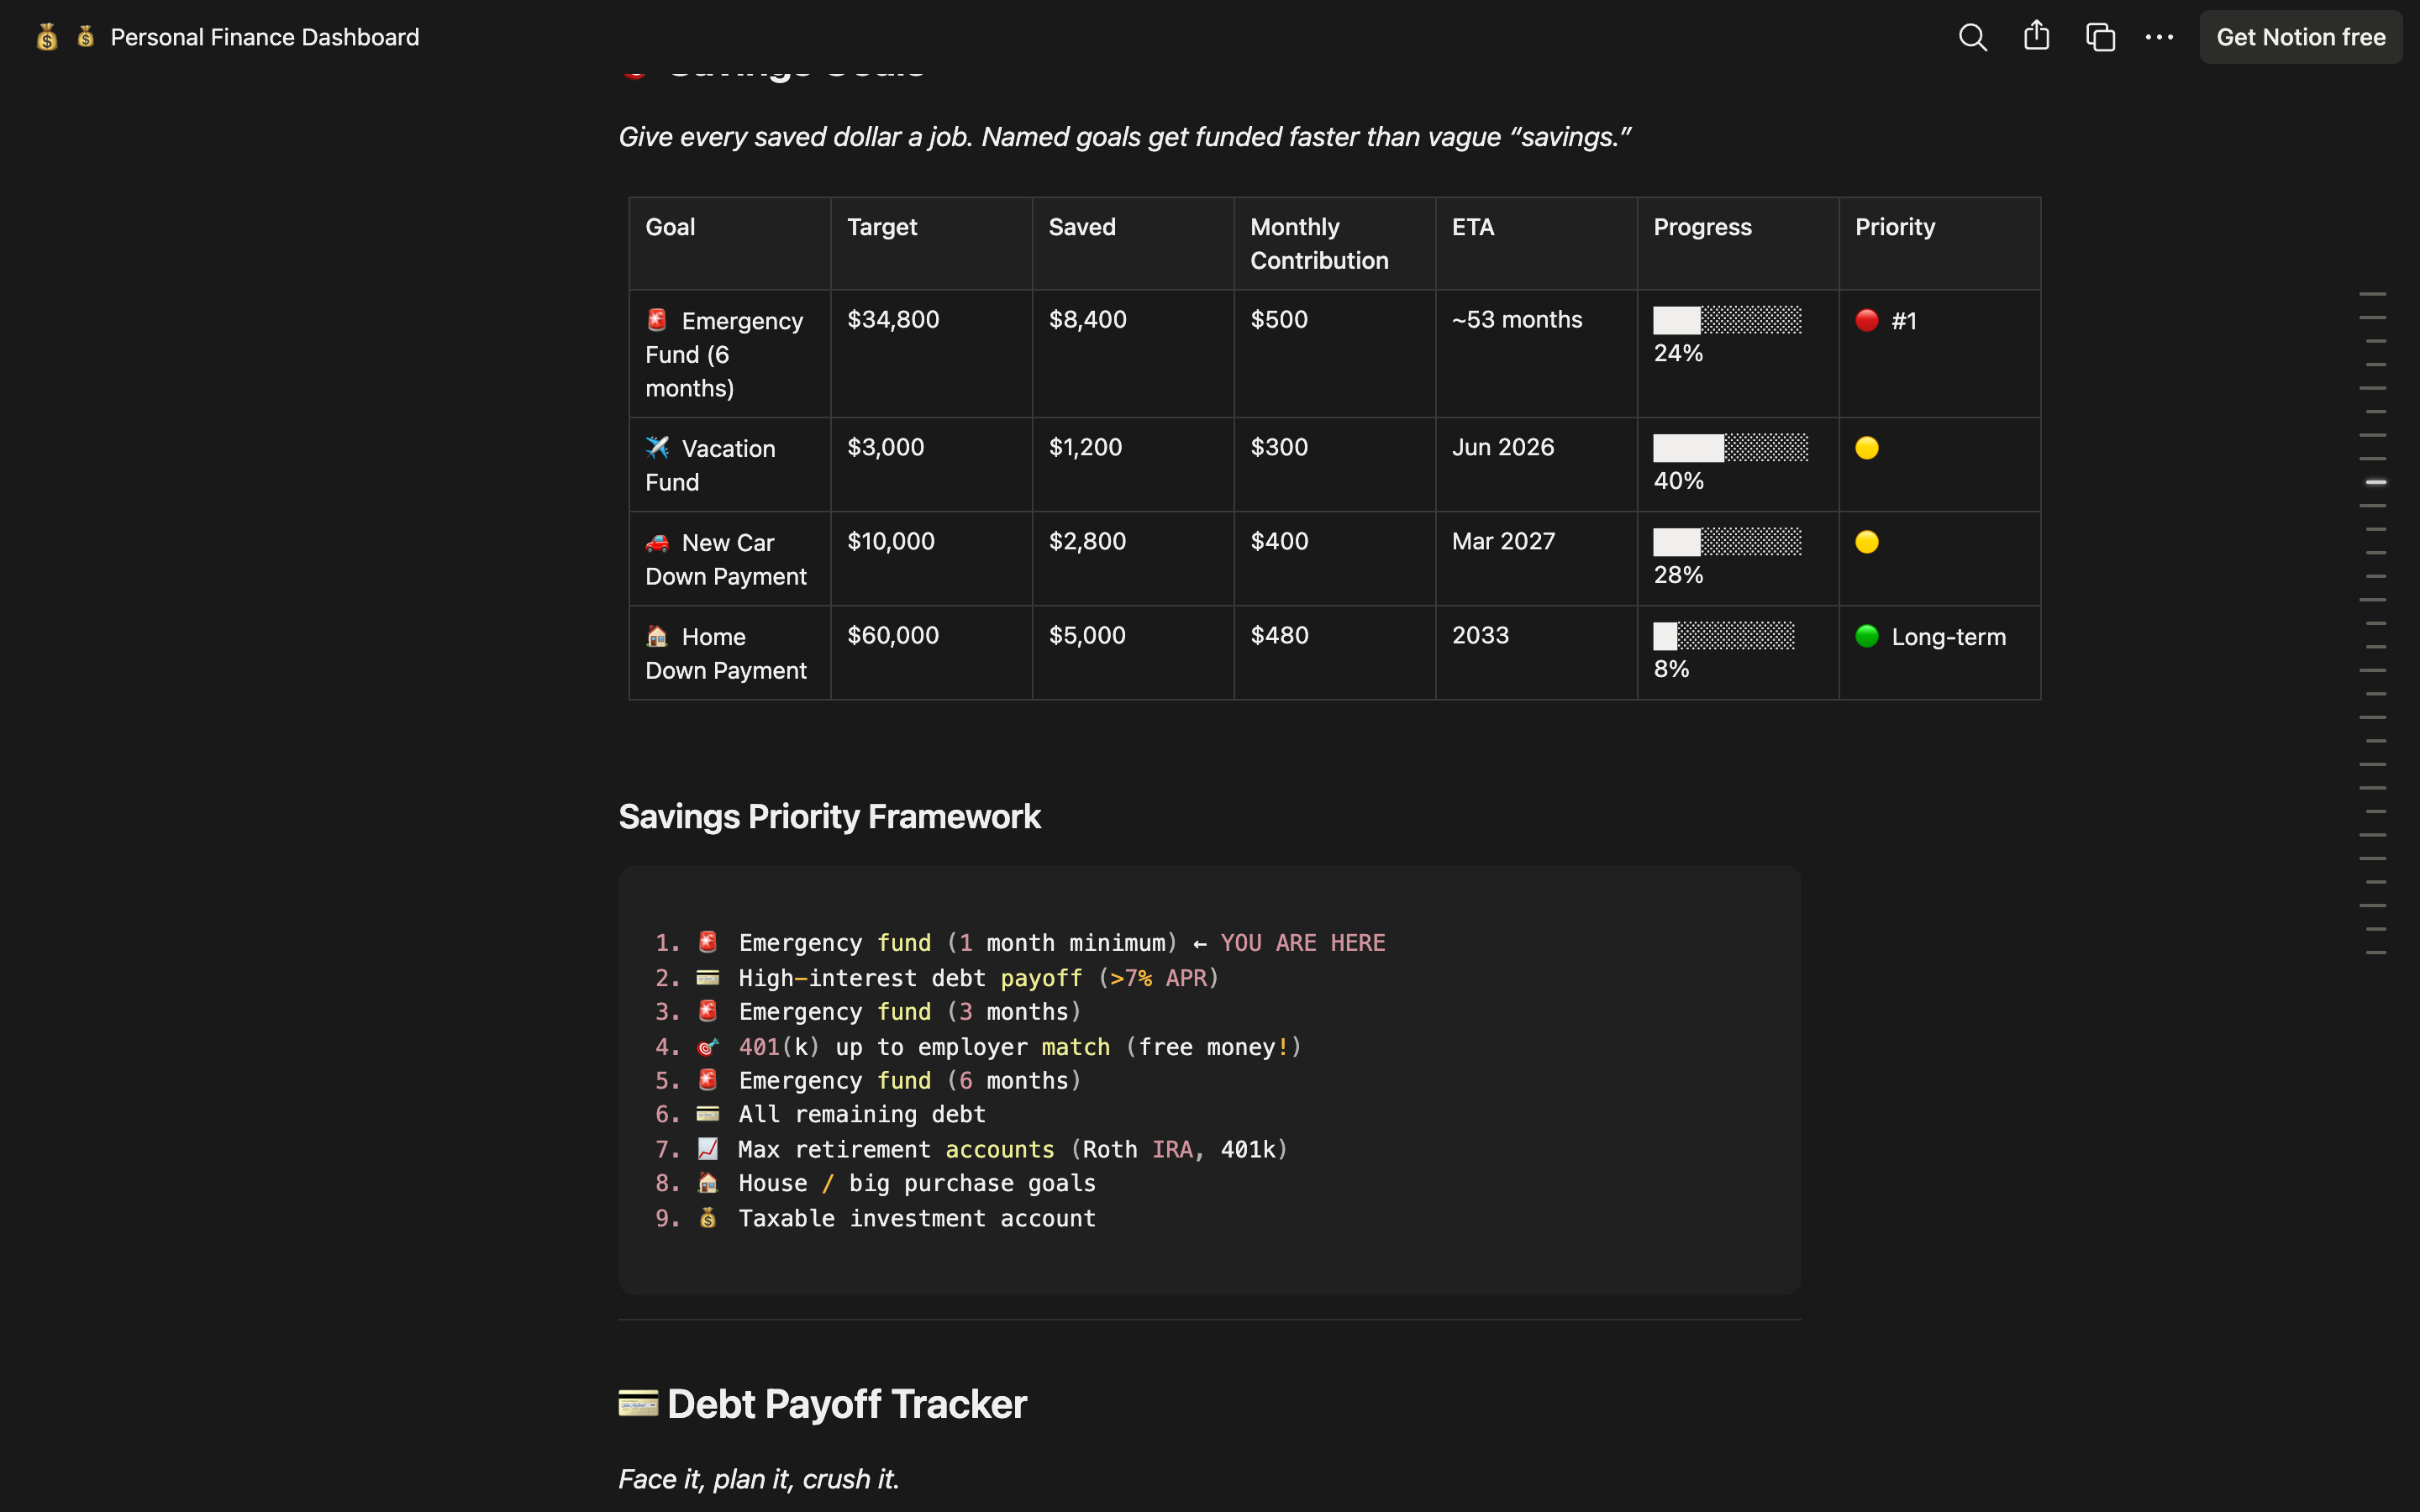The image size is (2420, 1512).
Task: Click the yellow priority dot in New Car row
Action: point(1866,542)
